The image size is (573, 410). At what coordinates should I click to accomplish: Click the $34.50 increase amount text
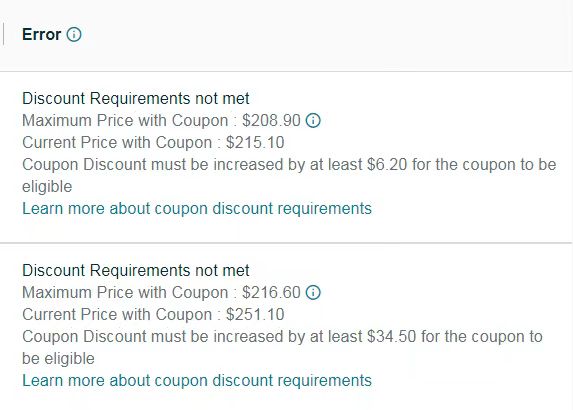click(x=391, y=337)
